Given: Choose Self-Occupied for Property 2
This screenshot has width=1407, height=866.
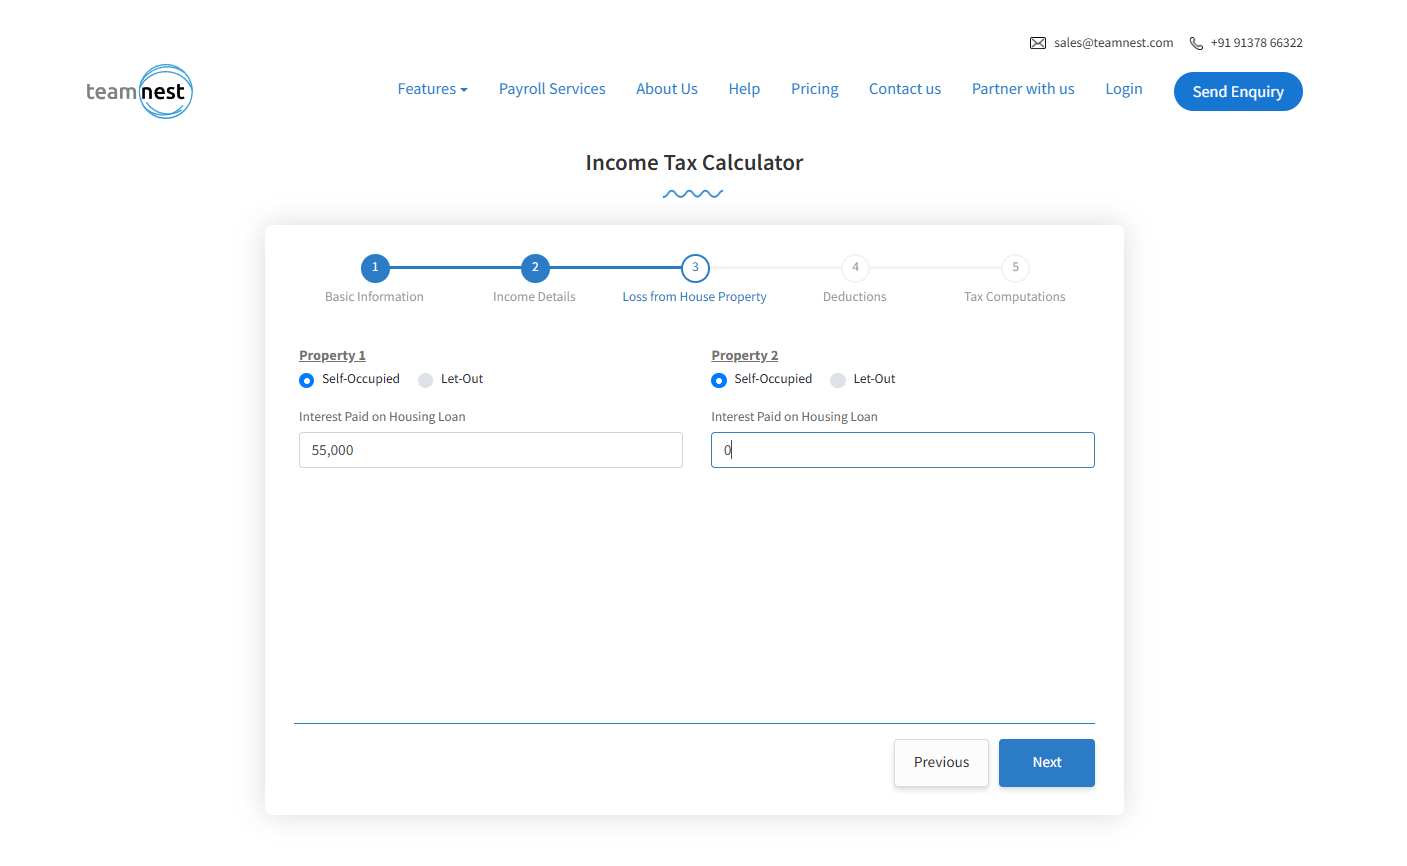Looking at the screenshot, I should (x=719, y=380).
